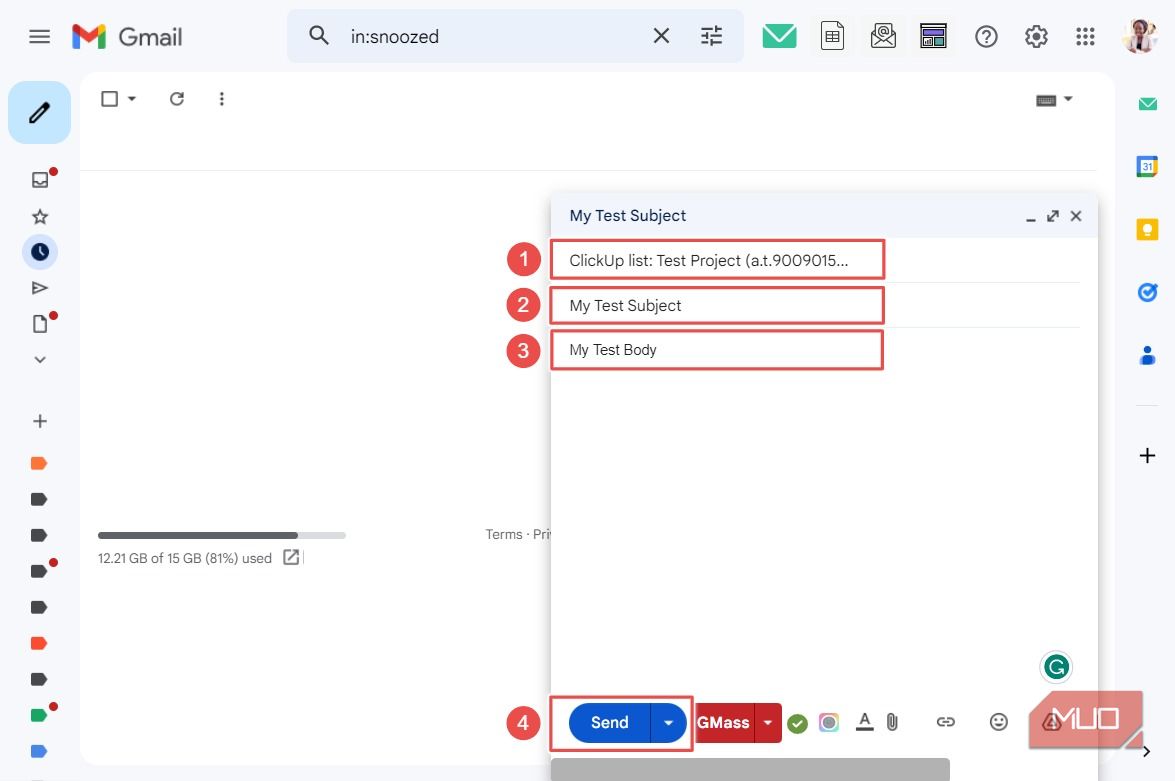Image resolution: width=1175 pixels, height=781 pixels.
Task: Expand input tools dropdown arrow
Action: pyautogui.click(x=1069, y=99)
